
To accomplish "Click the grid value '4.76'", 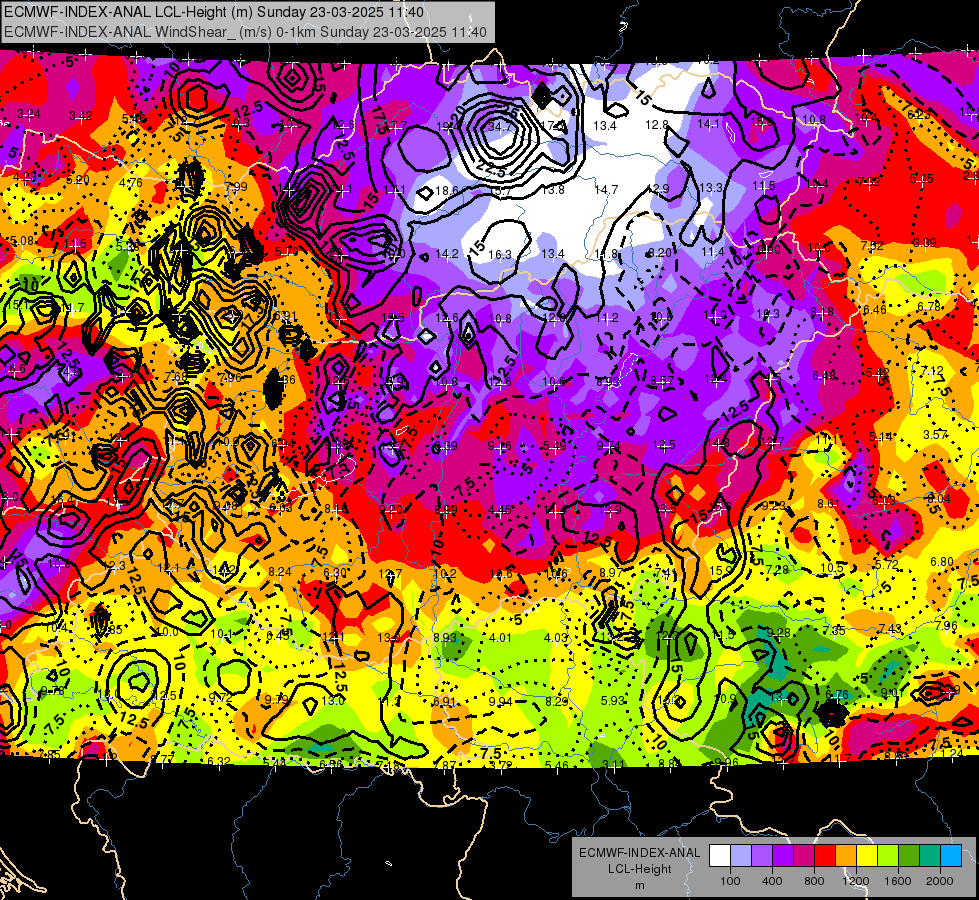I will click(130, 182).
